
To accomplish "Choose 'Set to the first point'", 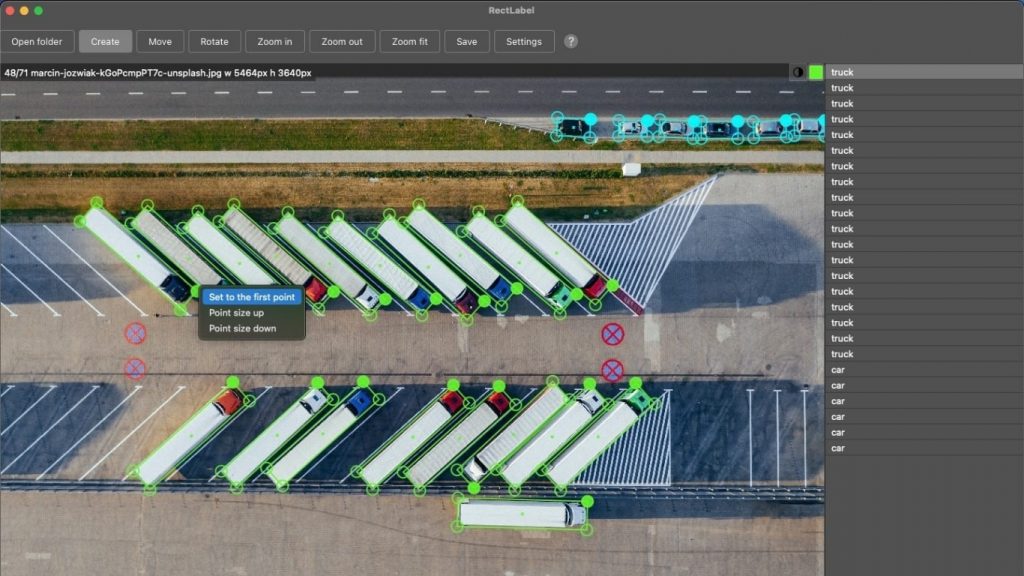I will (251, 297).
